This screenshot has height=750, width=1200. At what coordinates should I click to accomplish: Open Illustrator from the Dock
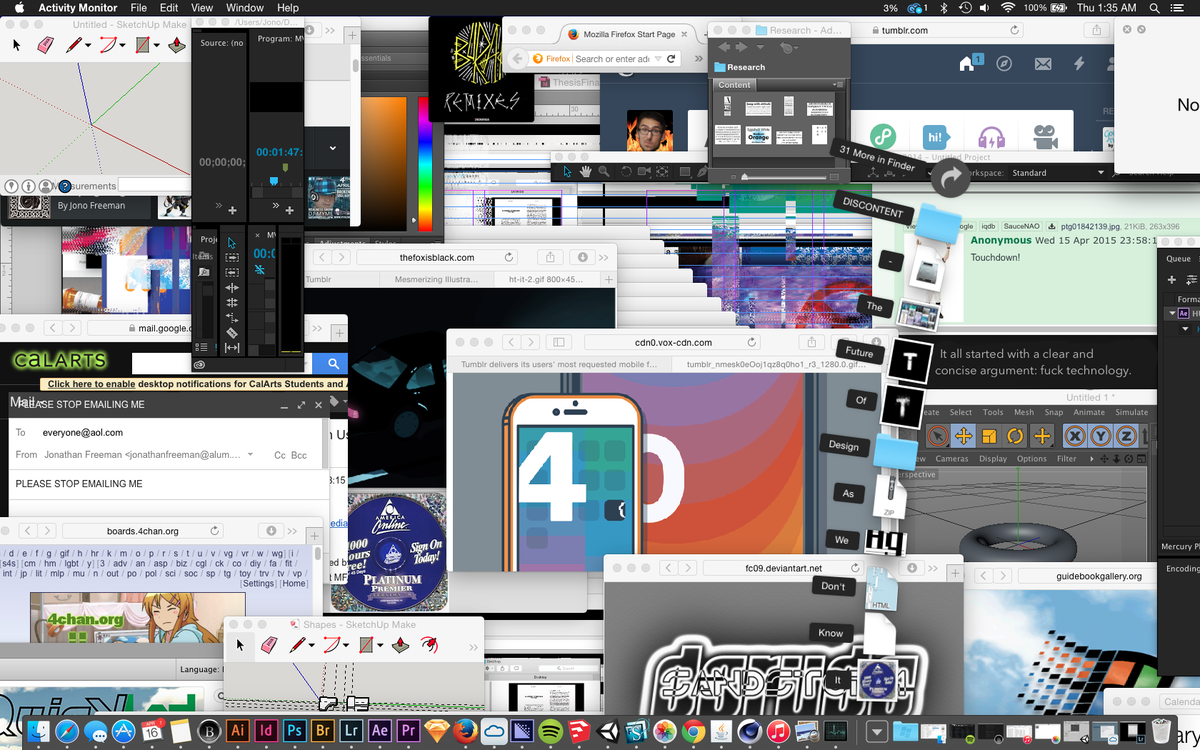point(237,731)
